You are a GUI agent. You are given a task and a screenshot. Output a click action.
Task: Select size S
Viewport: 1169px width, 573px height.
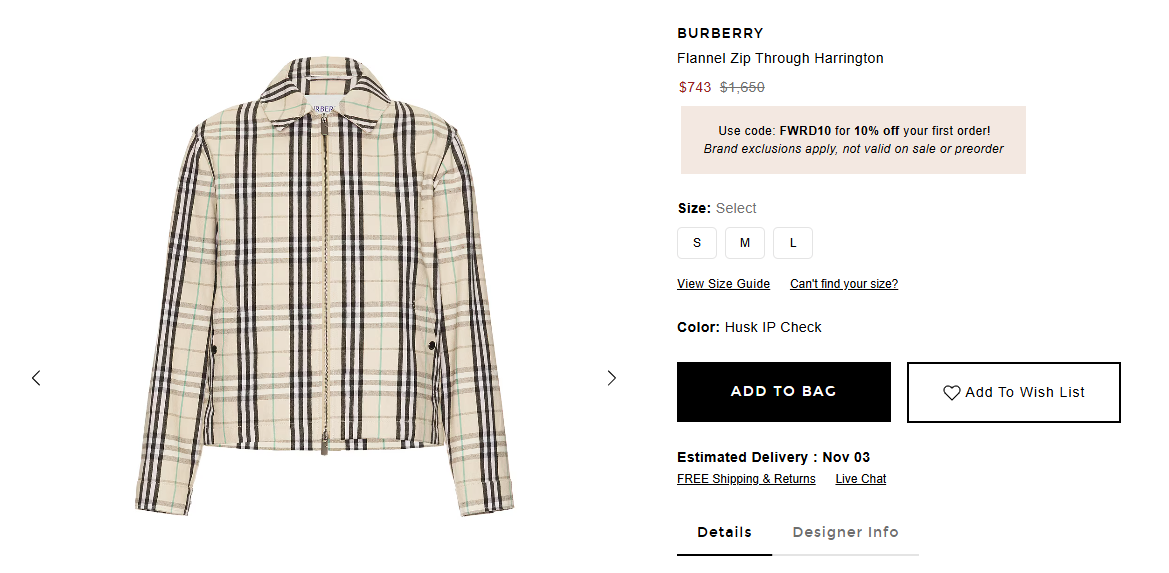(697, 243)
